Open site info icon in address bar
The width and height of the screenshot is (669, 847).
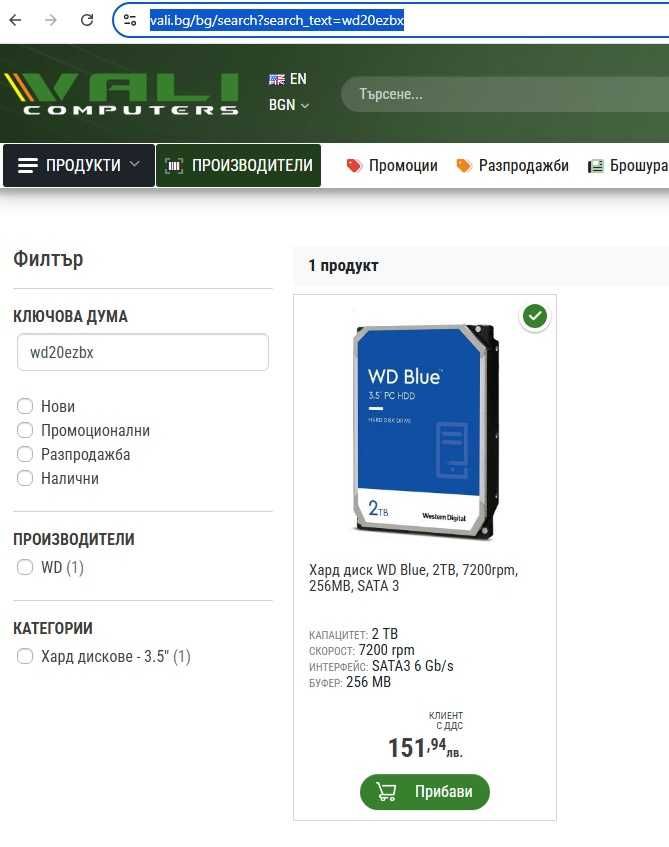pos(130,21)
